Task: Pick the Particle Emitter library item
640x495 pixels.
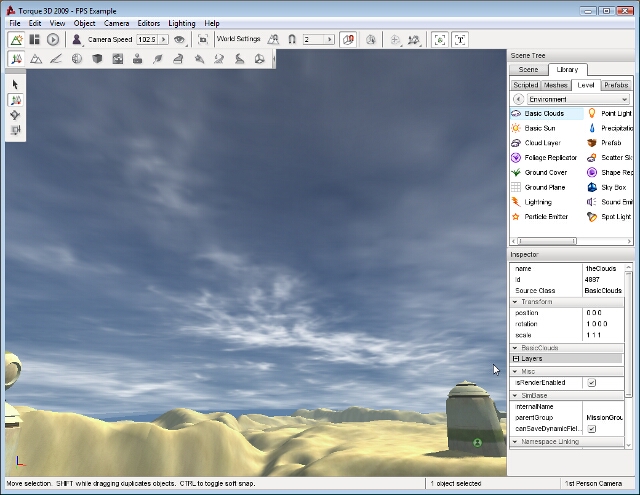Action: 545,216
